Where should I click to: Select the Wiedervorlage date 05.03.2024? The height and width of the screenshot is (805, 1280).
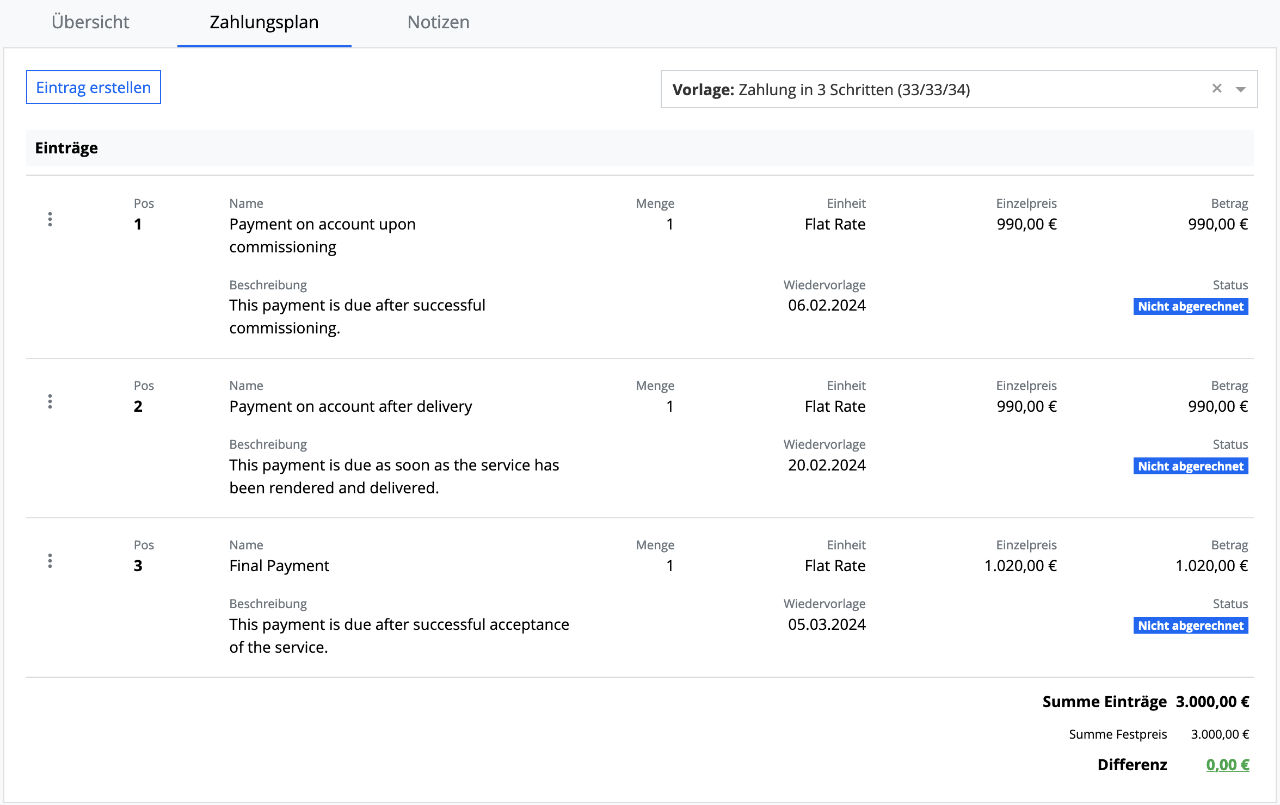pyautogui.click(x=826, y=624)
